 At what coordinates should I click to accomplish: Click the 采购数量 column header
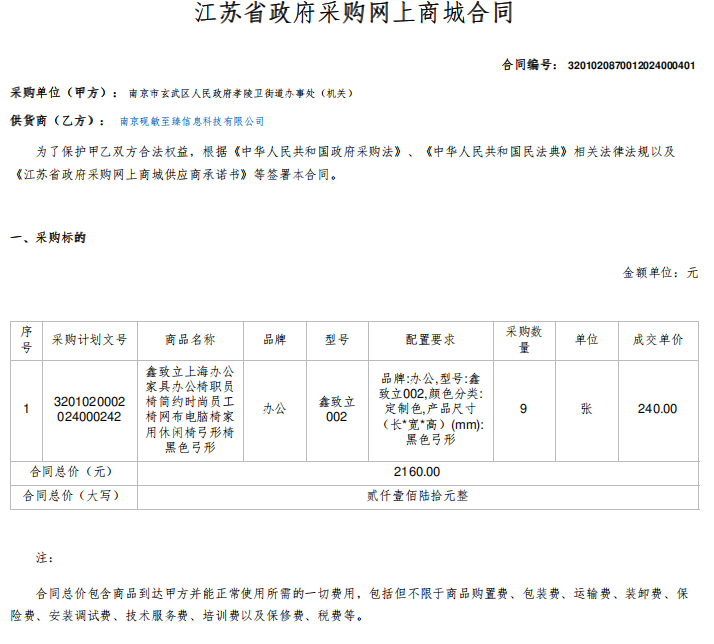coord(524,340)
